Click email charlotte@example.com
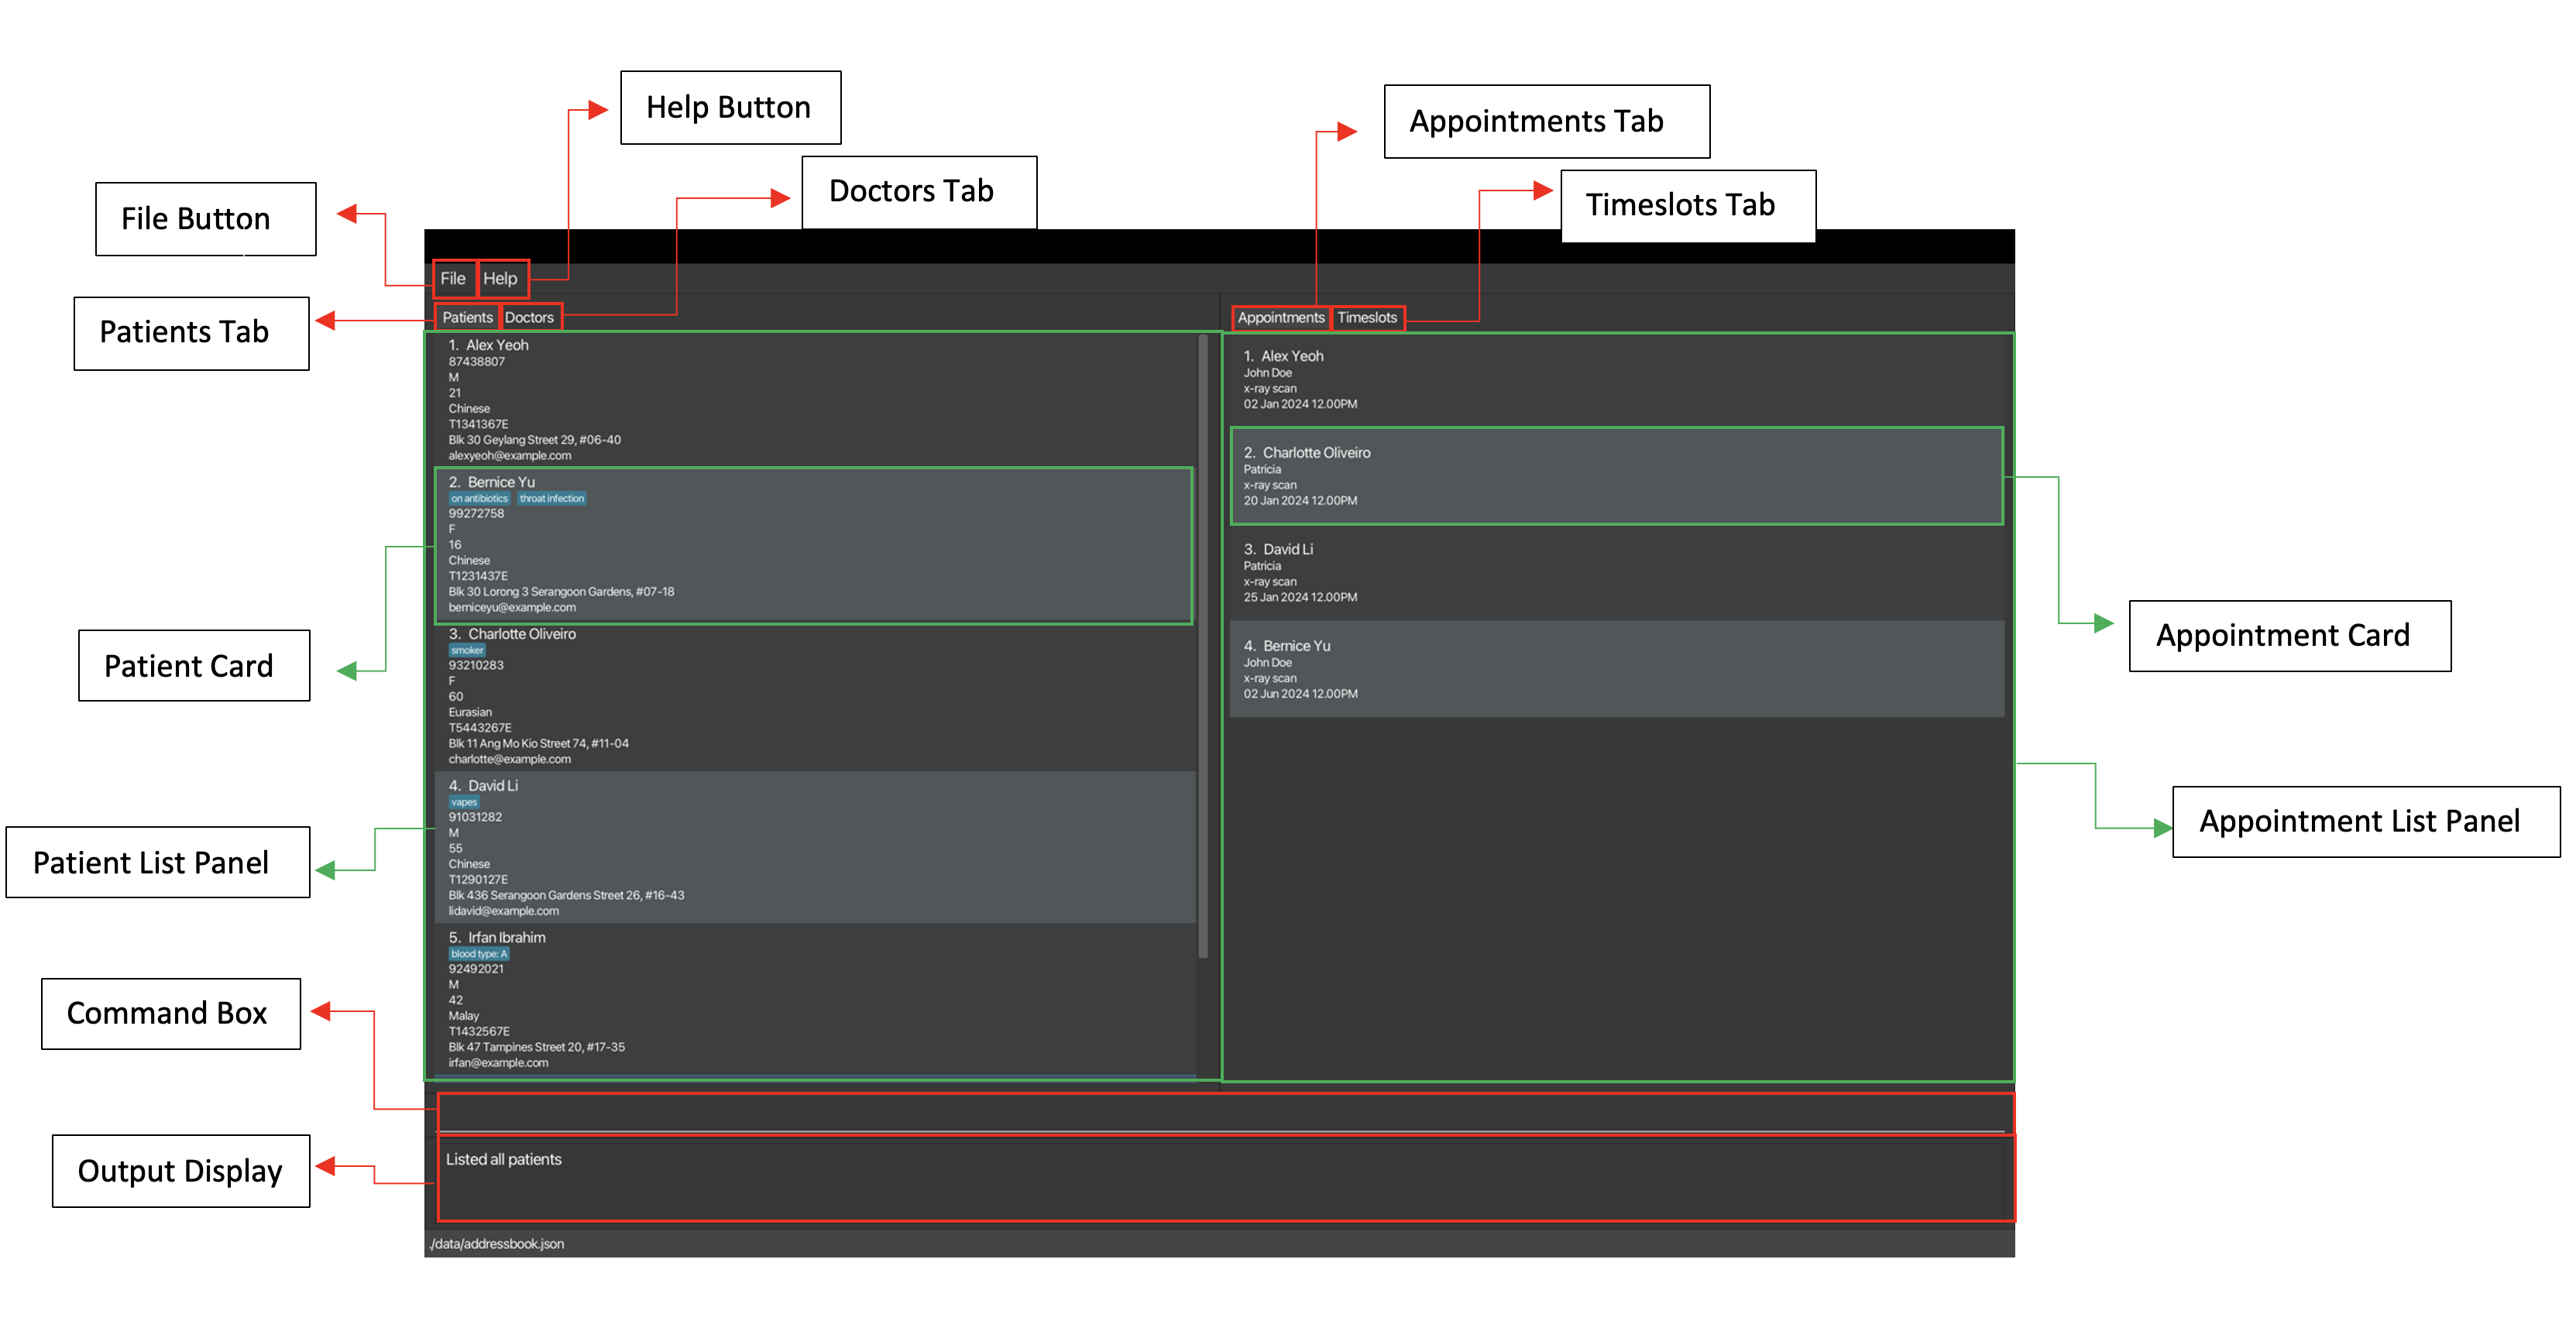Screen dimensions: 2576x1321 point(510,760)
